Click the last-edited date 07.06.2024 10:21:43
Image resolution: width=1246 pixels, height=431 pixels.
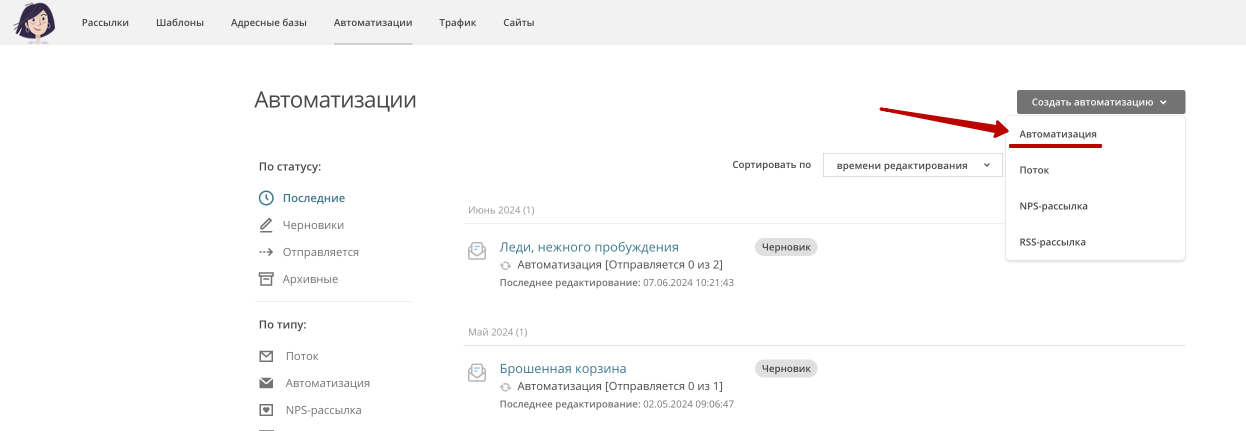tap(689, 283)
